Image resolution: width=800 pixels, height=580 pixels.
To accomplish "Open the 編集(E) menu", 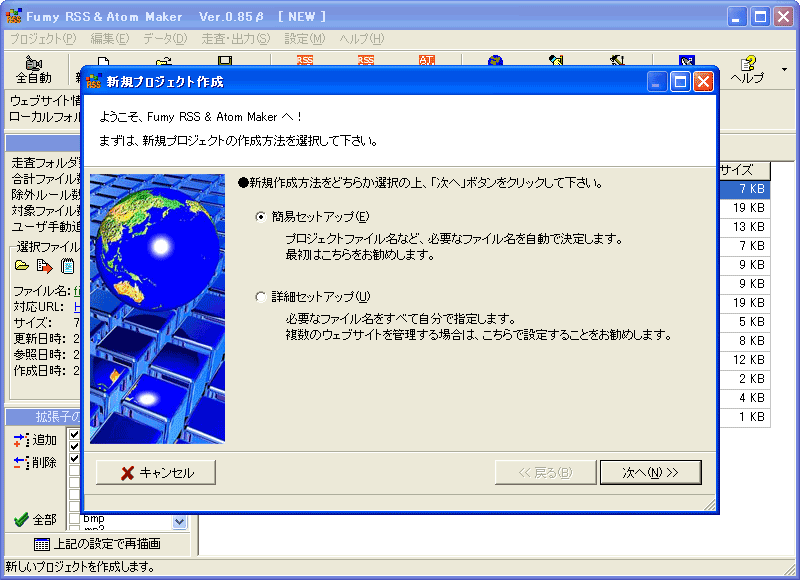I will coord(110,39).
